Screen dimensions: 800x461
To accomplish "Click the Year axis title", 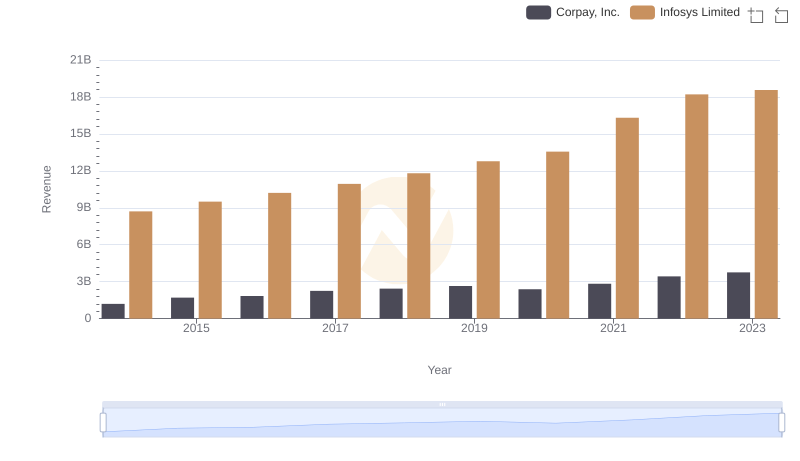I will (x=439, y=370).
